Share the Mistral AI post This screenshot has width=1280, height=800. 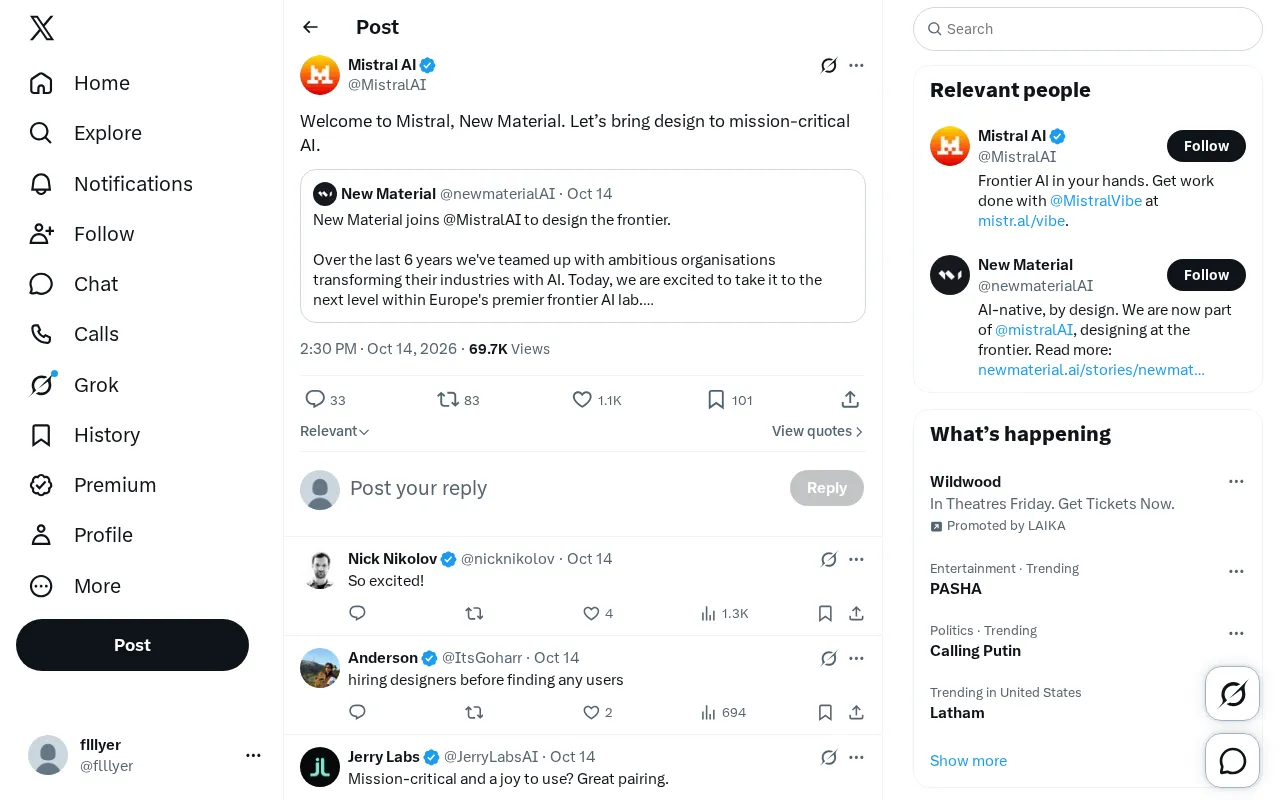click(850, 400)
